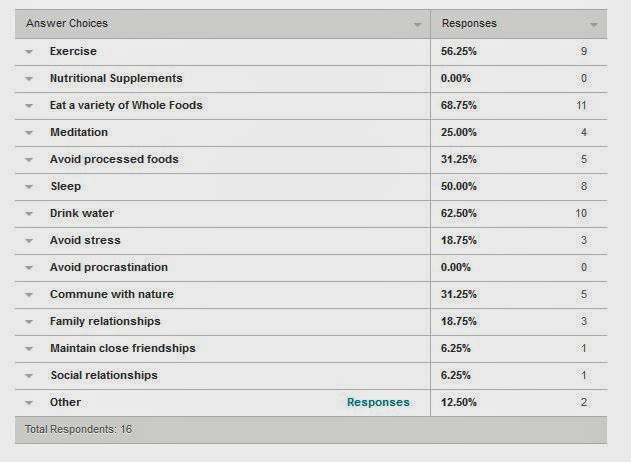
Task: Expand Maintain close friendships row arrow
Action: click(29, 349)
